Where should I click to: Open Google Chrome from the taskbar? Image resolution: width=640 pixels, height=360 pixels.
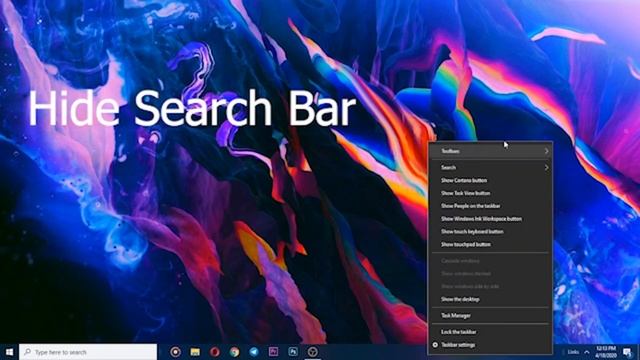click(234, 352)
